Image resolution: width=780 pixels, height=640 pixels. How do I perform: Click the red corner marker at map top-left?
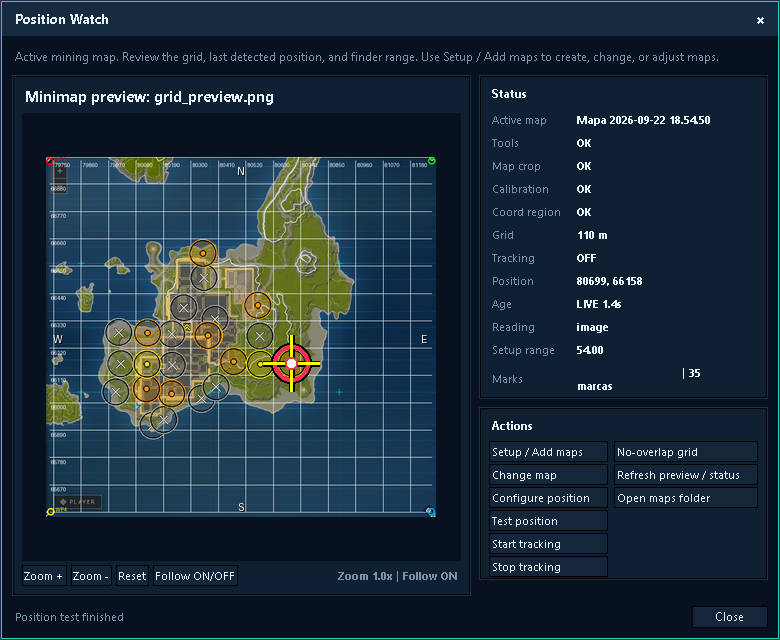pyautogui.click(x=50, y=161)
